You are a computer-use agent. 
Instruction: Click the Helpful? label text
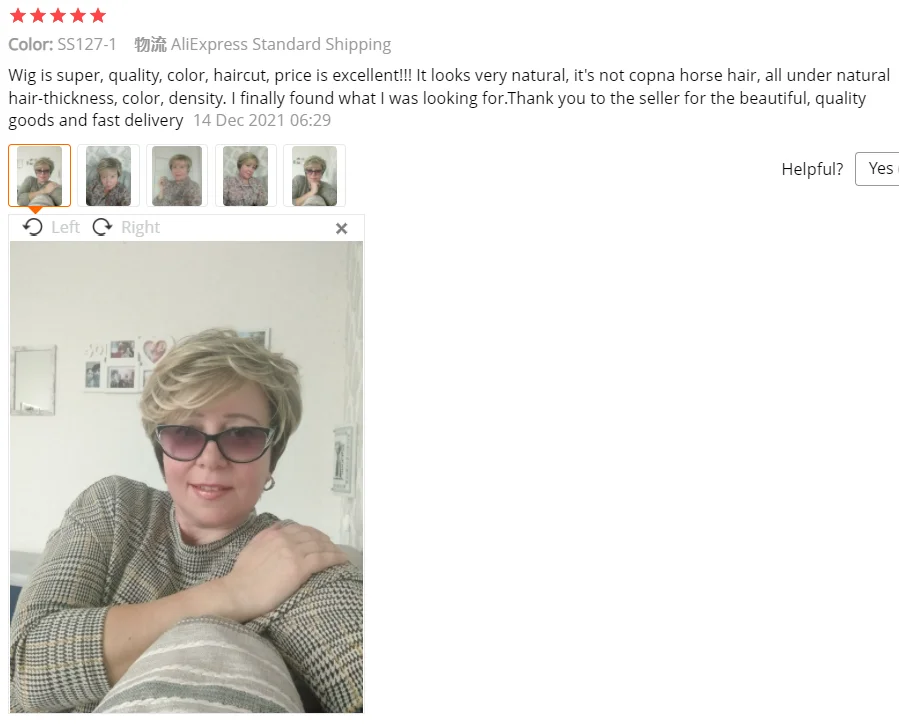click(x=812, y=169)
